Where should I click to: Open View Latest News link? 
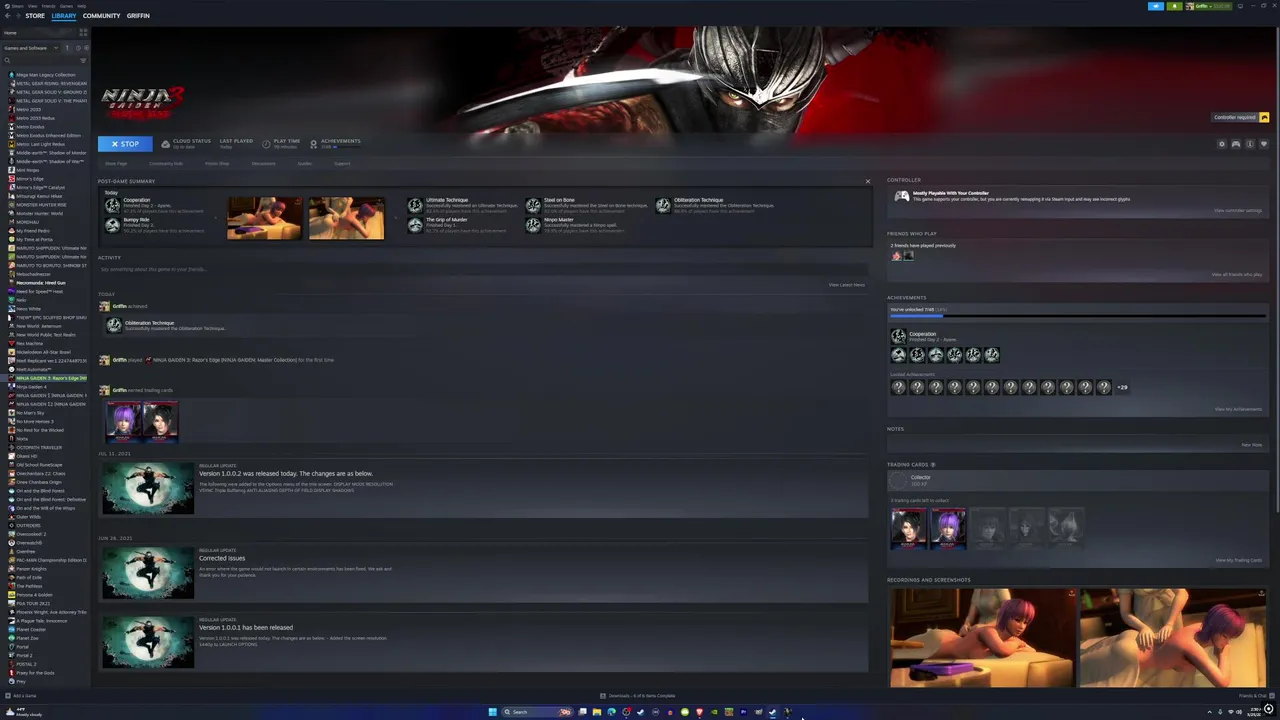[x=846, y=285]
